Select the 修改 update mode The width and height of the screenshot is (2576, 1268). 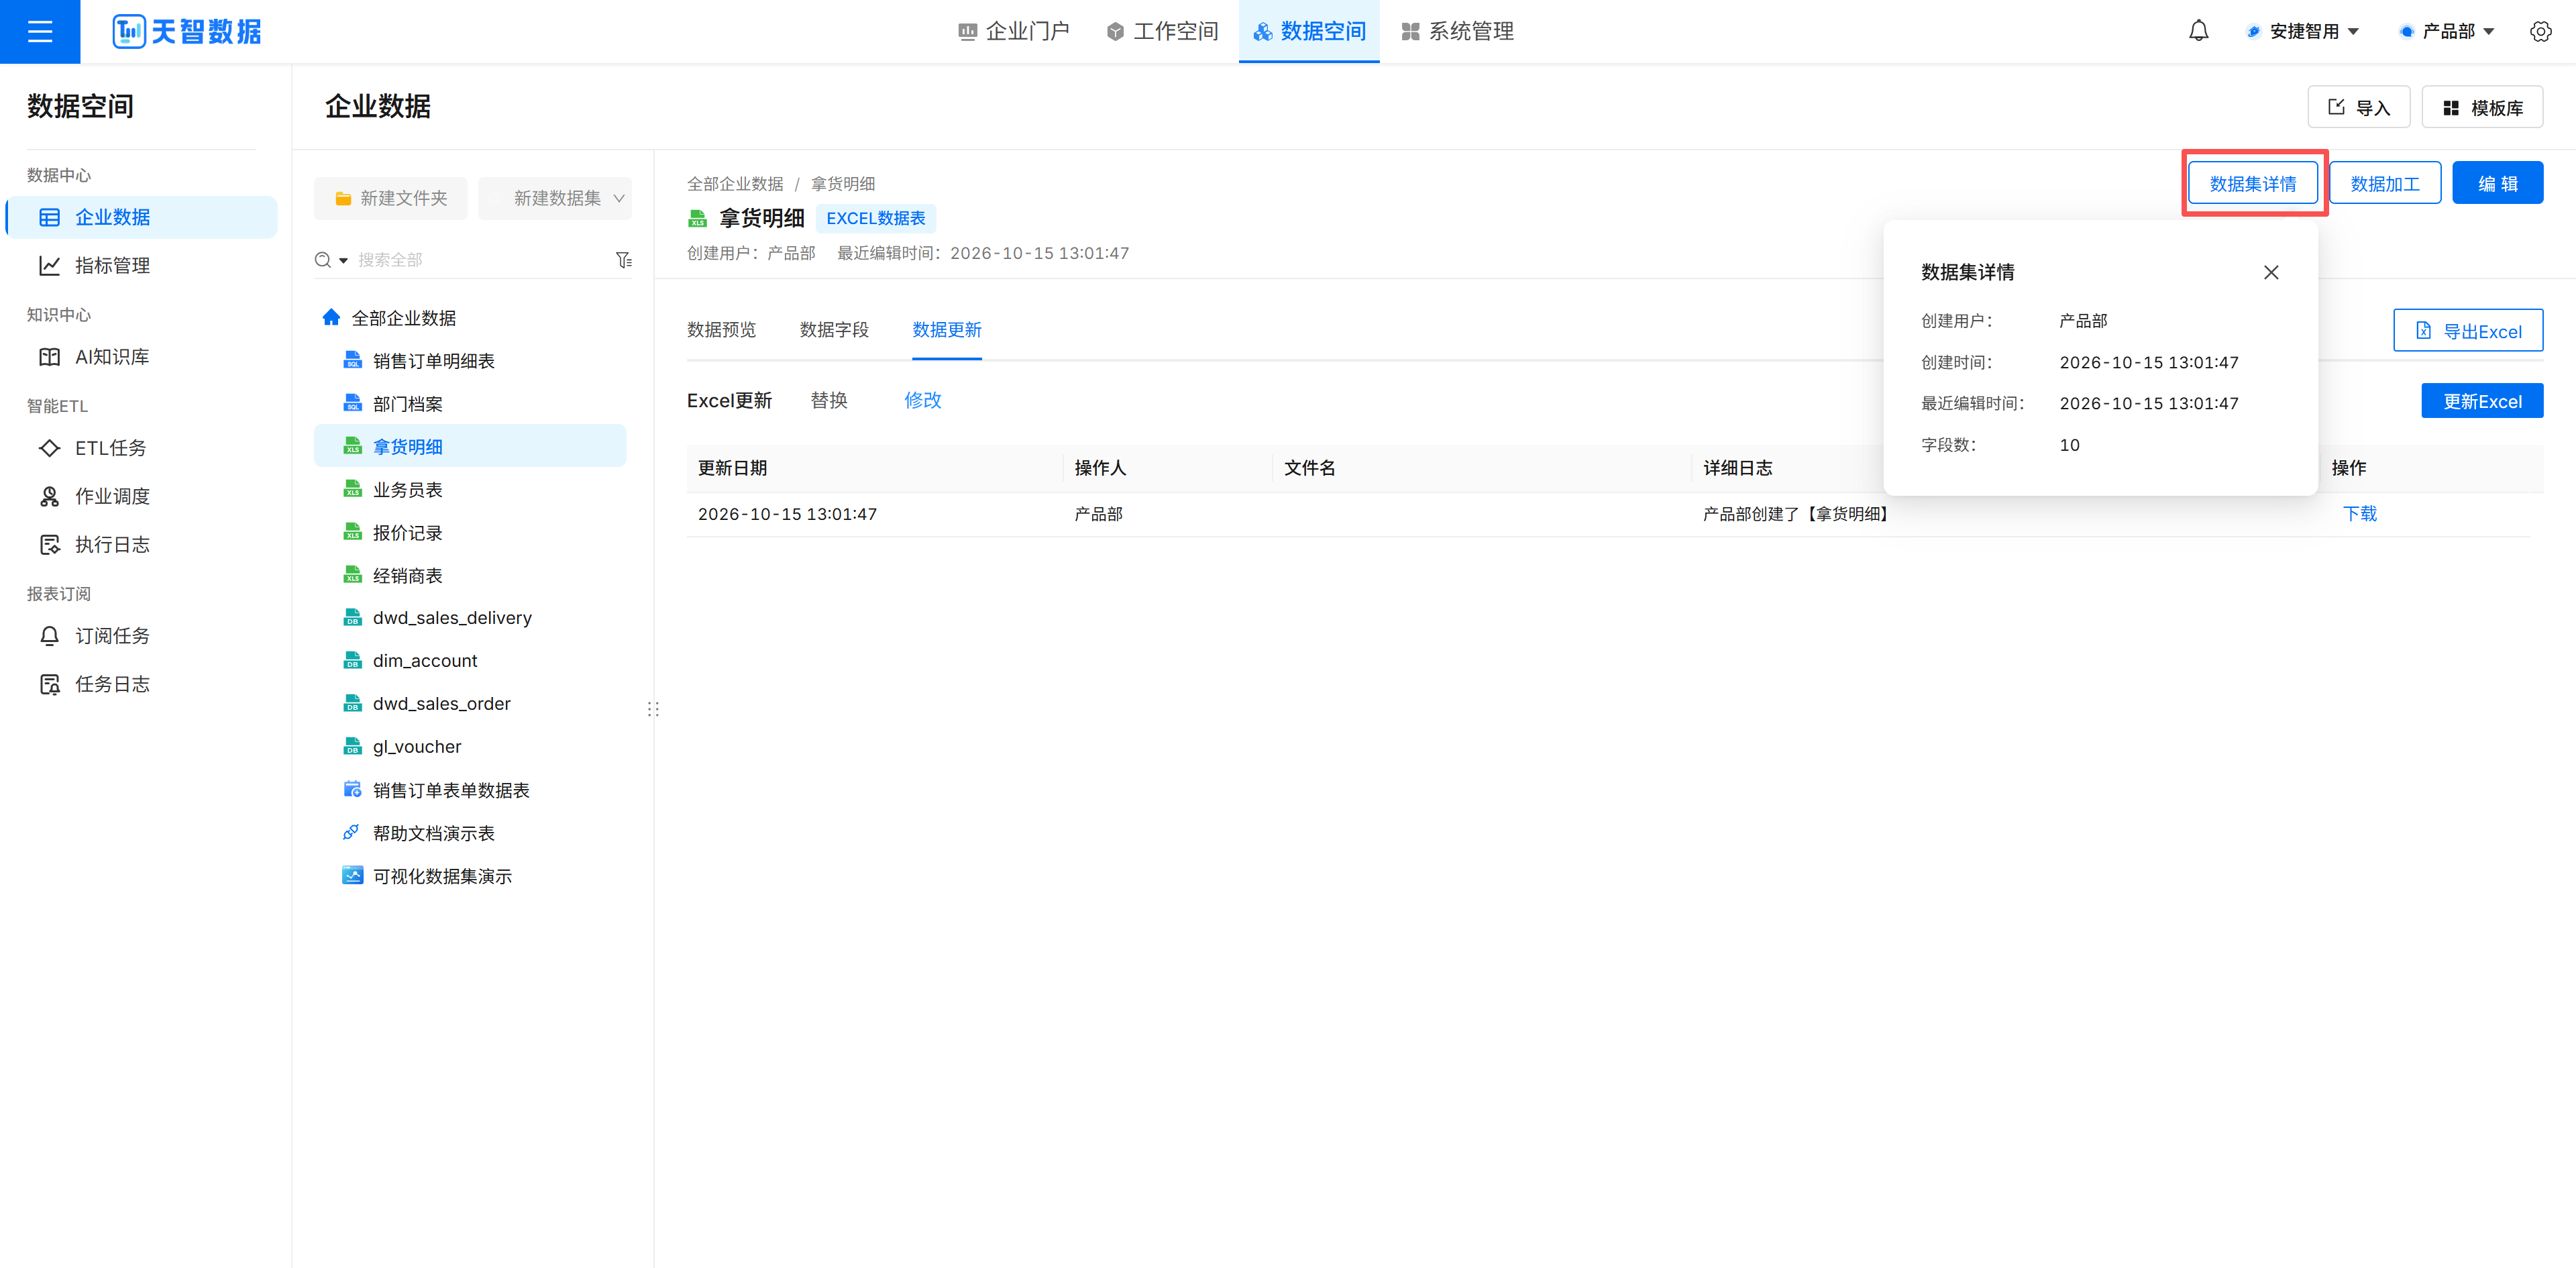923,400
